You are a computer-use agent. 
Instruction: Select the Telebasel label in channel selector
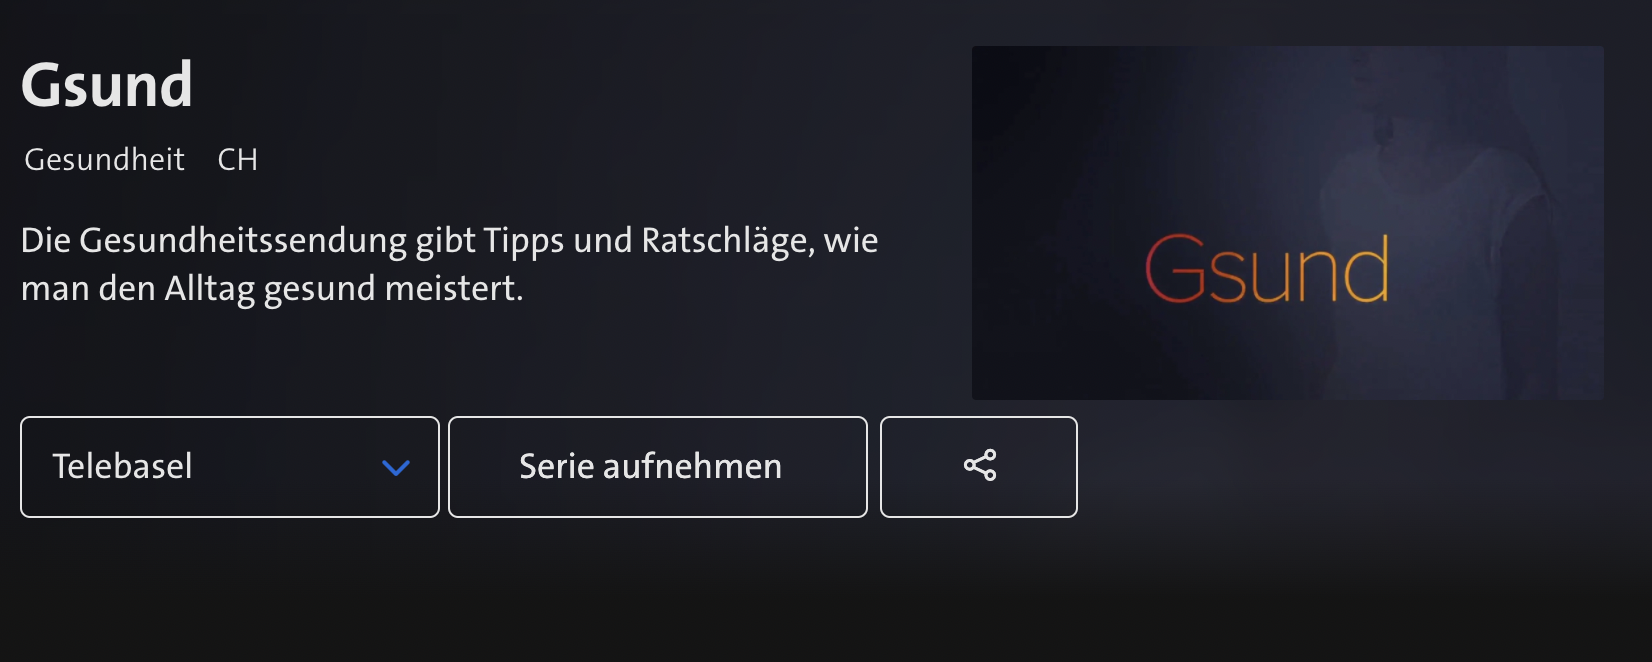[122, 466]
